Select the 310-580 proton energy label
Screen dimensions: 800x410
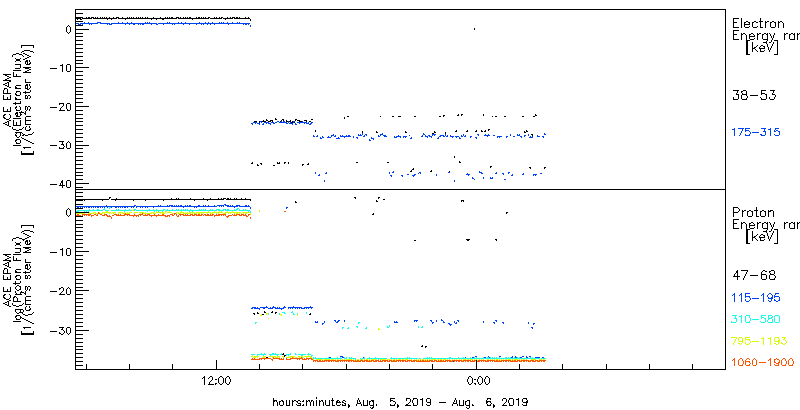pyautogui.click(x=756, y=320)
